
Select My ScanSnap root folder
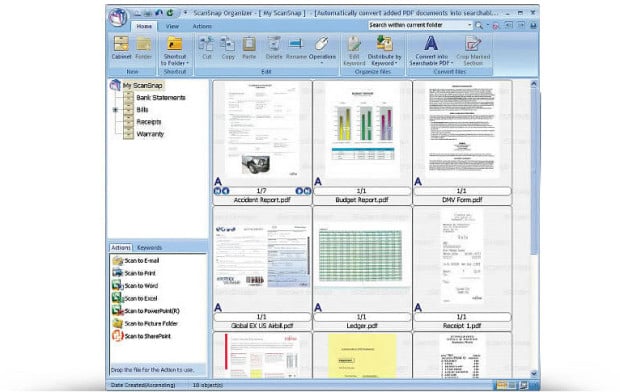coord(142,85)
